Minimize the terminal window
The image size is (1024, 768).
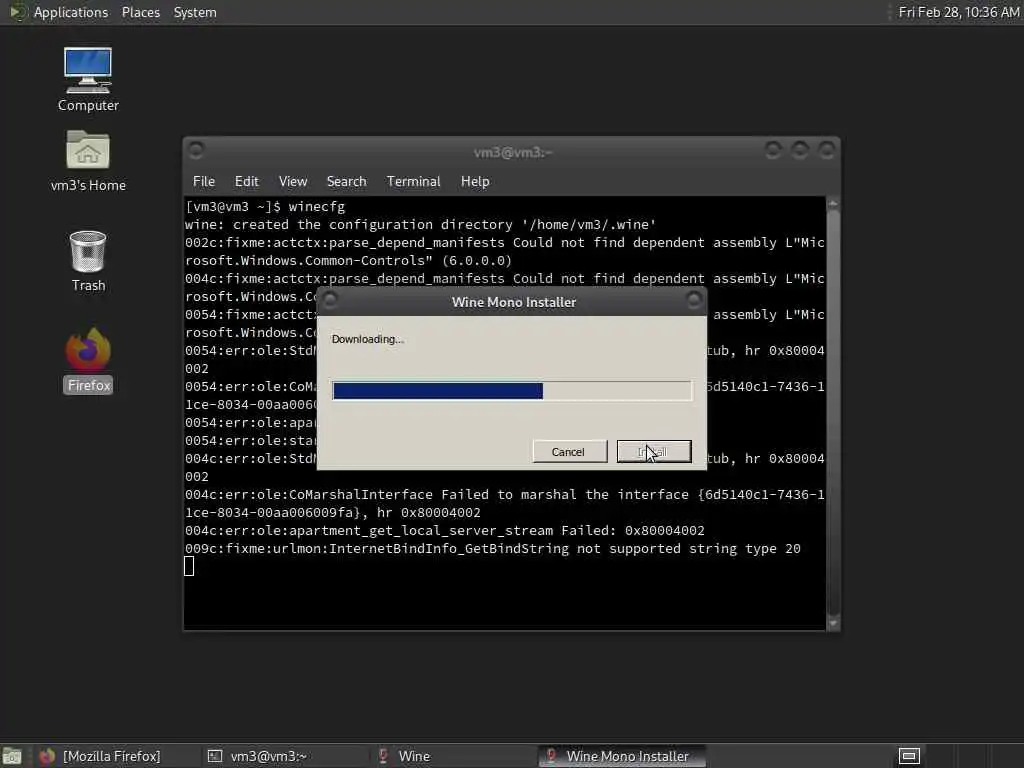(773, 150)
